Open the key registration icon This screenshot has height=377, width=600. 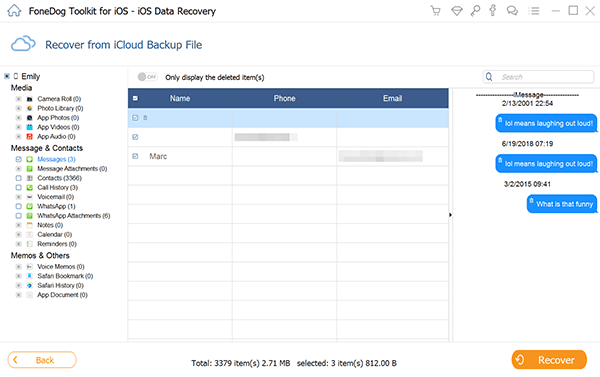click(475, 11)
